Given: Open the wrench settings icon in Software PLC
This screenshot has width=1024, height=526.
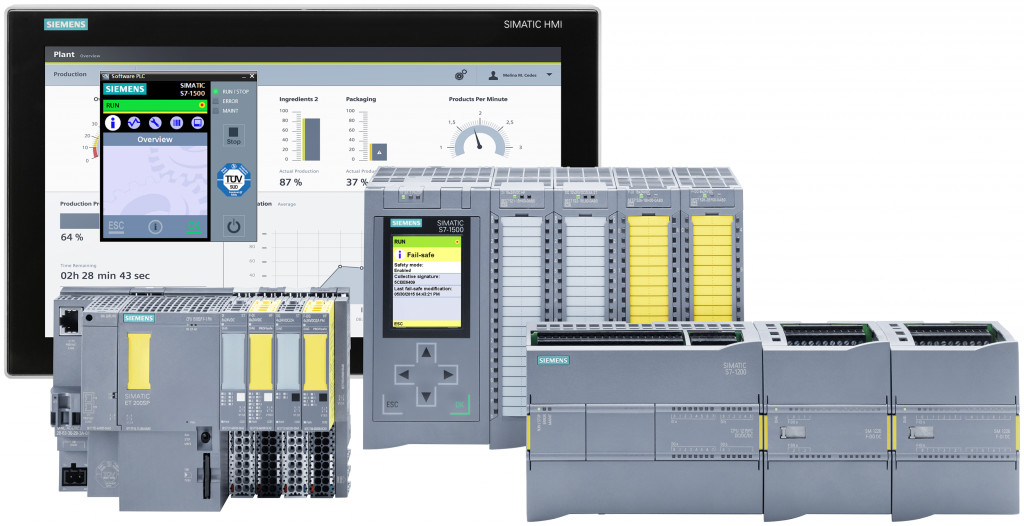Looking at the screenshot, I should [155, 123].
